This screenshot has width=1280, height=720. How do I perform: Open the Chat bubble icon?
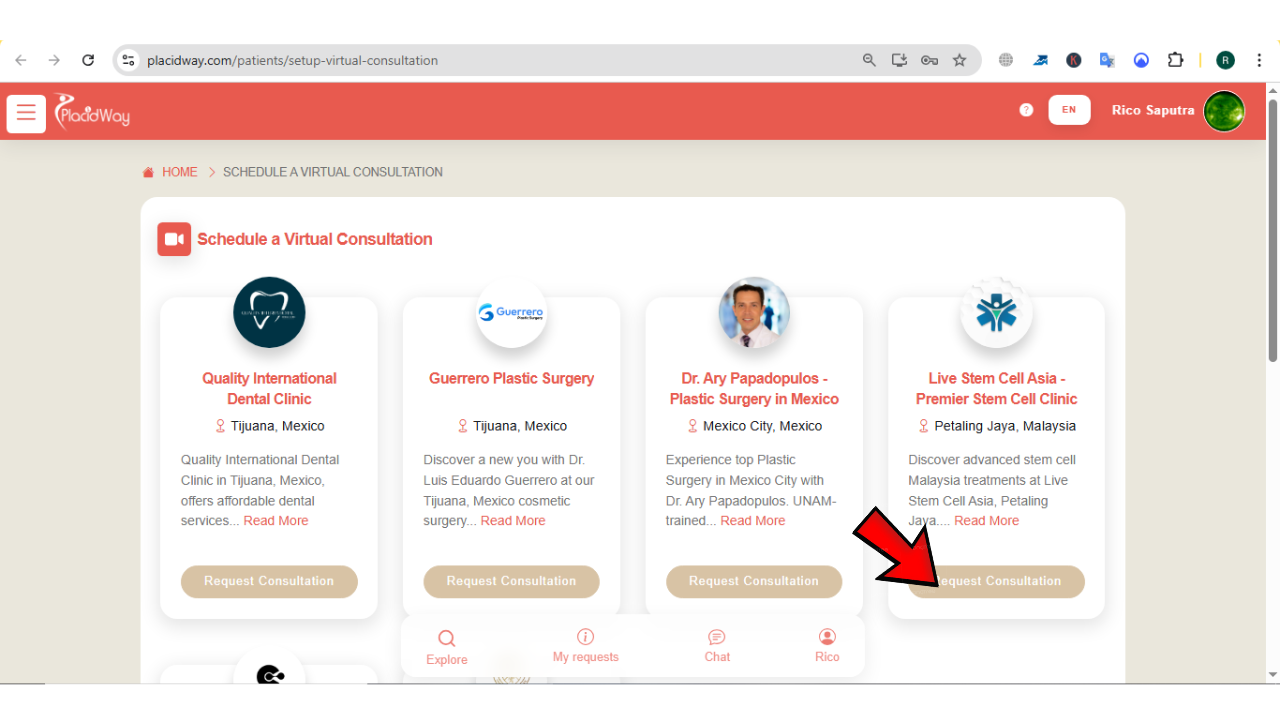tap(716, 637)
